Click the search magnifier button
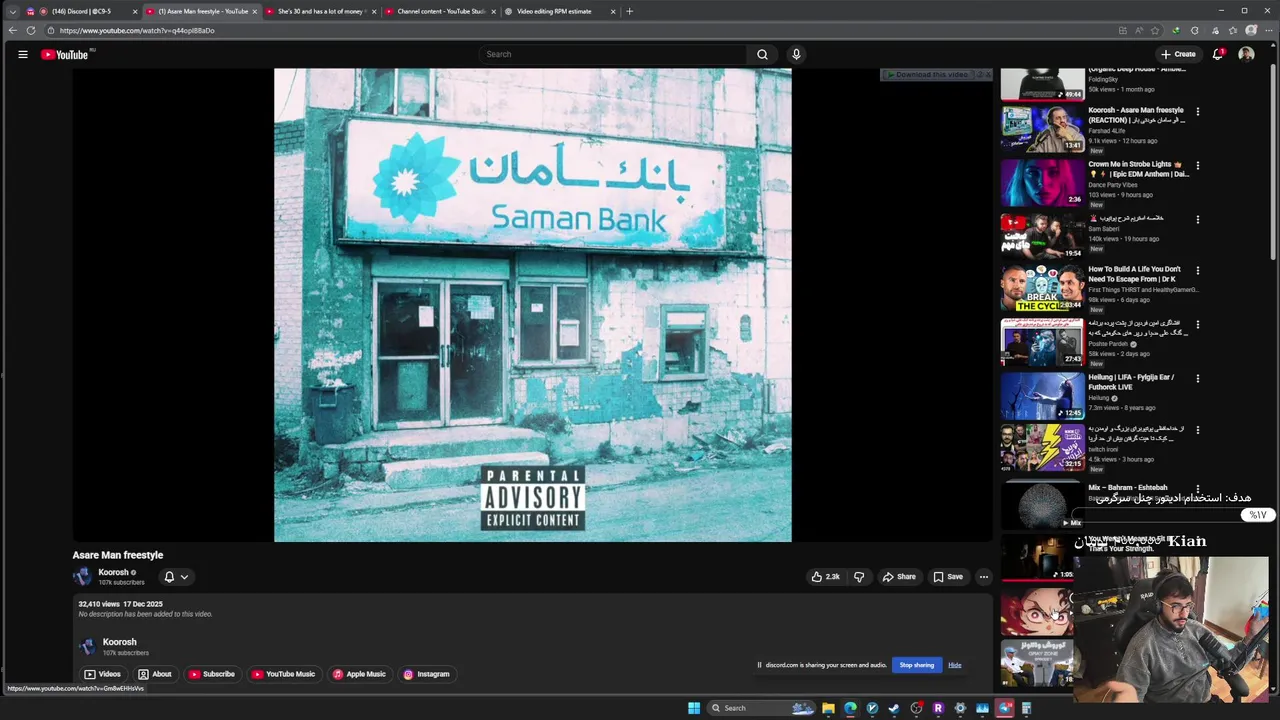This screenshot has width=1280, height=720. coord(762,54)
